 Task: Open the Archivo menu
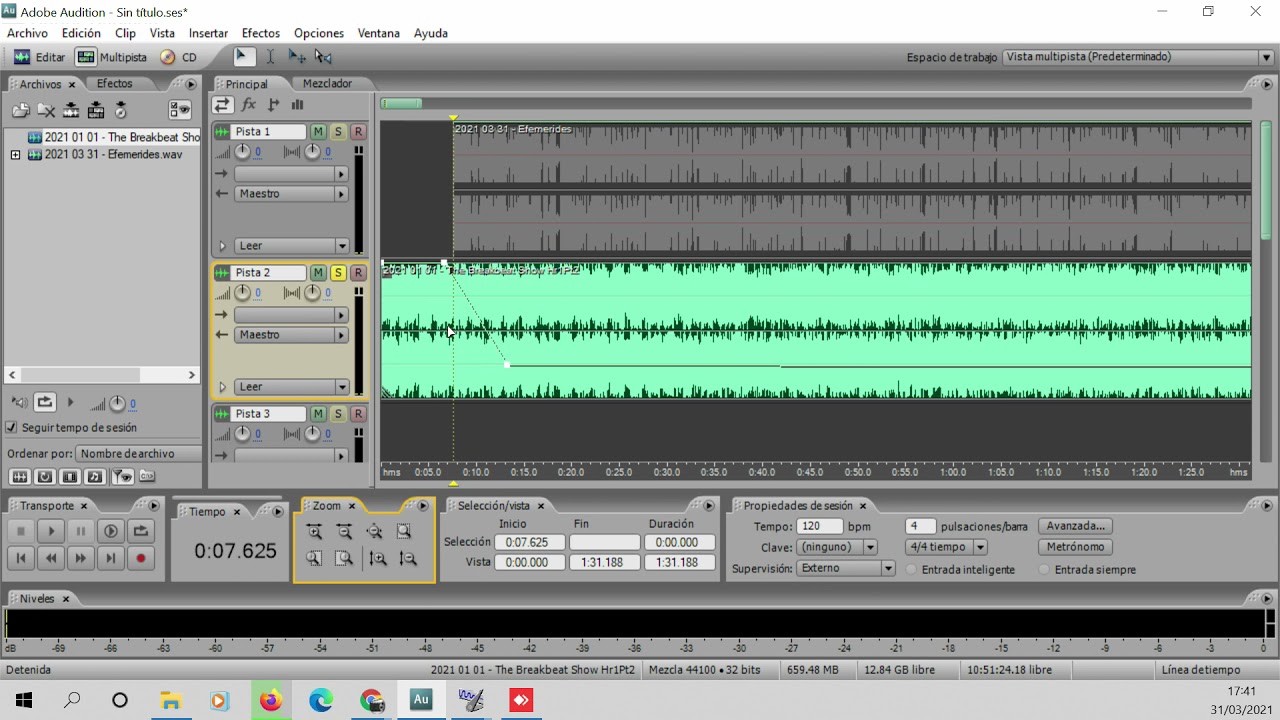click(x=27, y=33)
